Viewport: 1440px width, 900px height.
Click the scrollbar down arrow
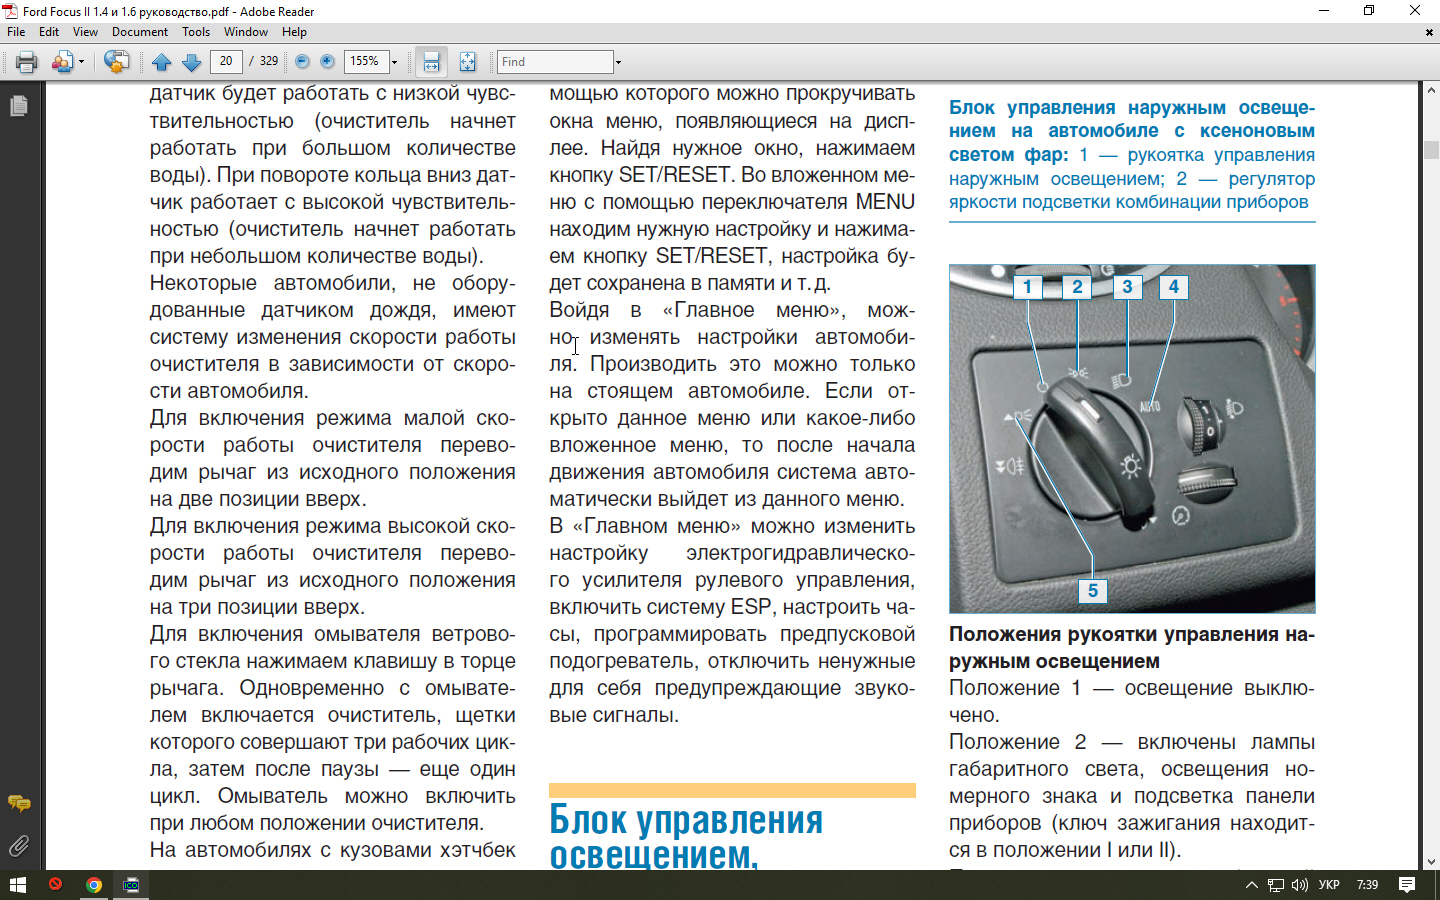pos(1431,861)
